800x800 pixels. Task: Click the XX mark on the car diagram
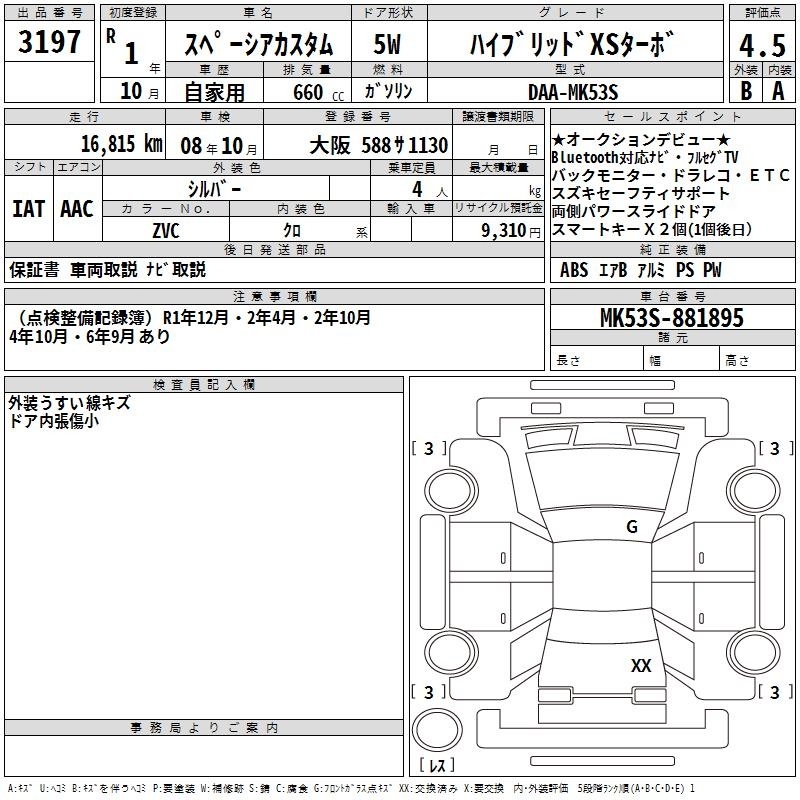click(641, 666)
